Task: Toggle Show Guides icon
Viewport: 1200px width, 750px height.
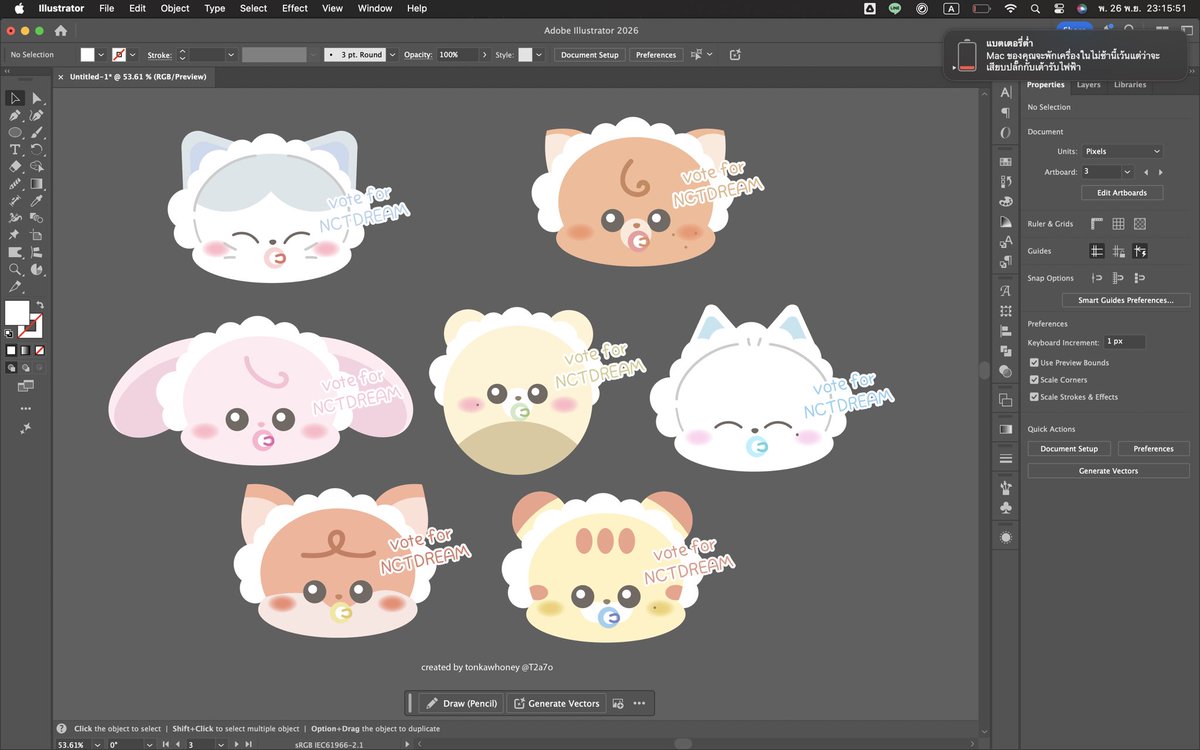Action: pos(1096,251)
